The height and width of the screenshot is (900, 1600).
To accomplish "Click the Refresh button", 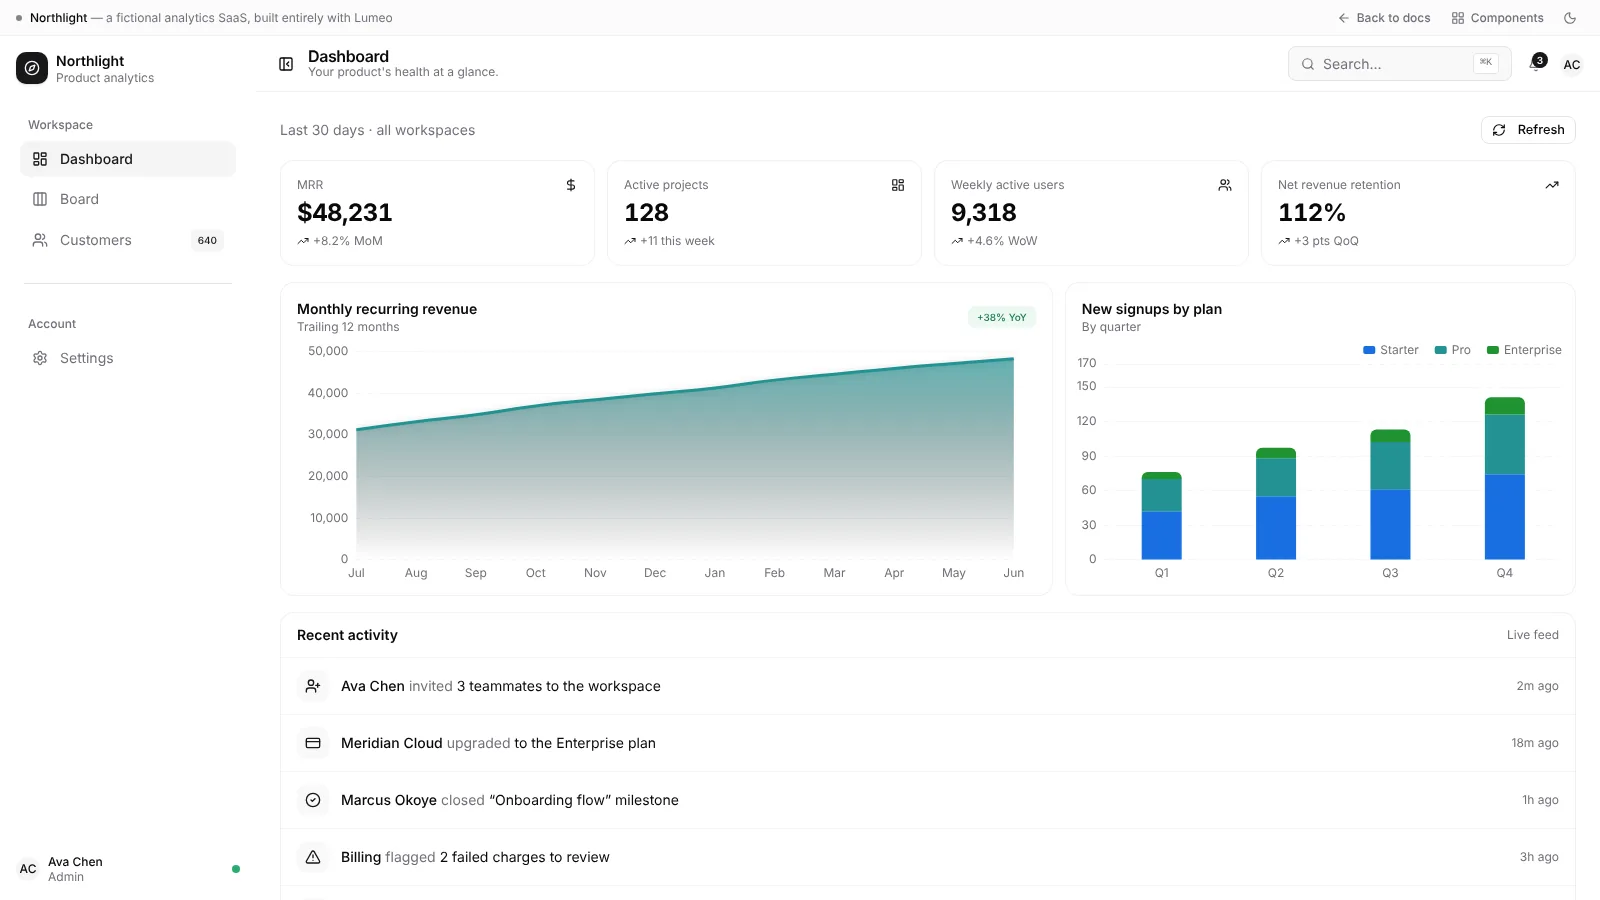I will (x=1528, y=130).
